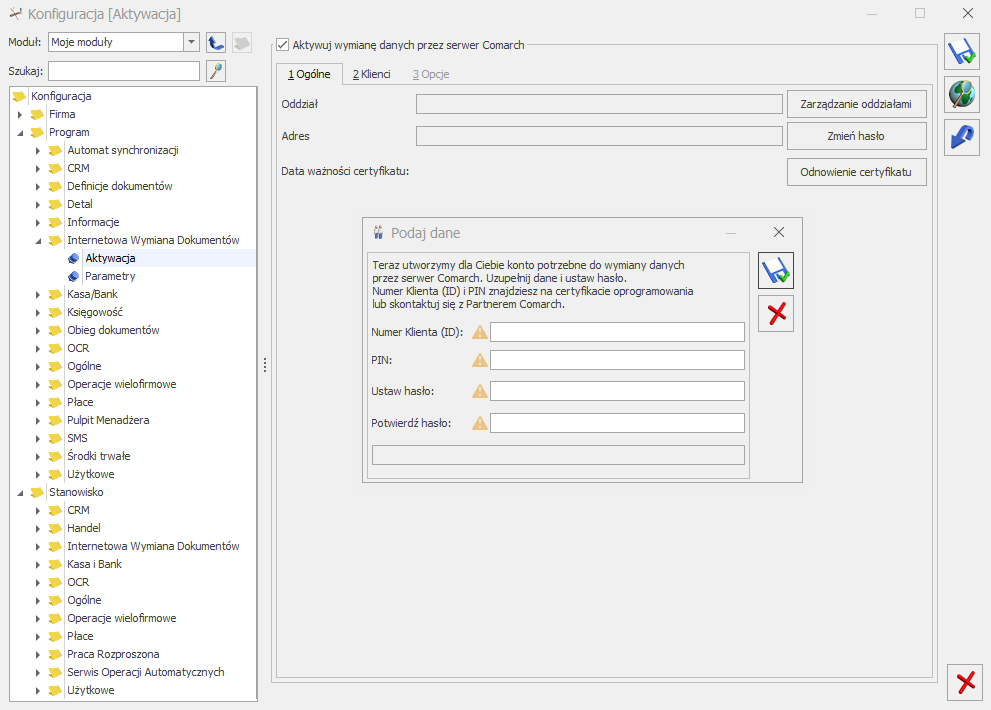Open the Moduł dropdown list
Image resolution: width=991 pixels, height=710 pixels.
click(191, 42)
